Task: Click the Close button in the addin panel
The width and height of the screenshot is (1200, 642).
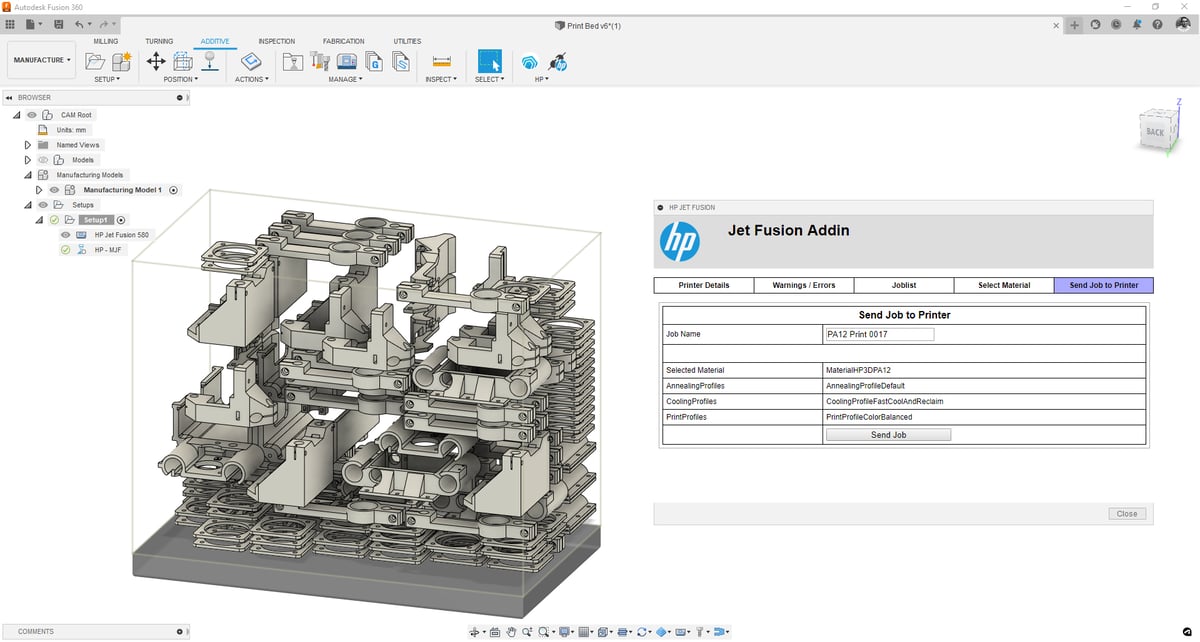Action: click(x=1127, y=514)
